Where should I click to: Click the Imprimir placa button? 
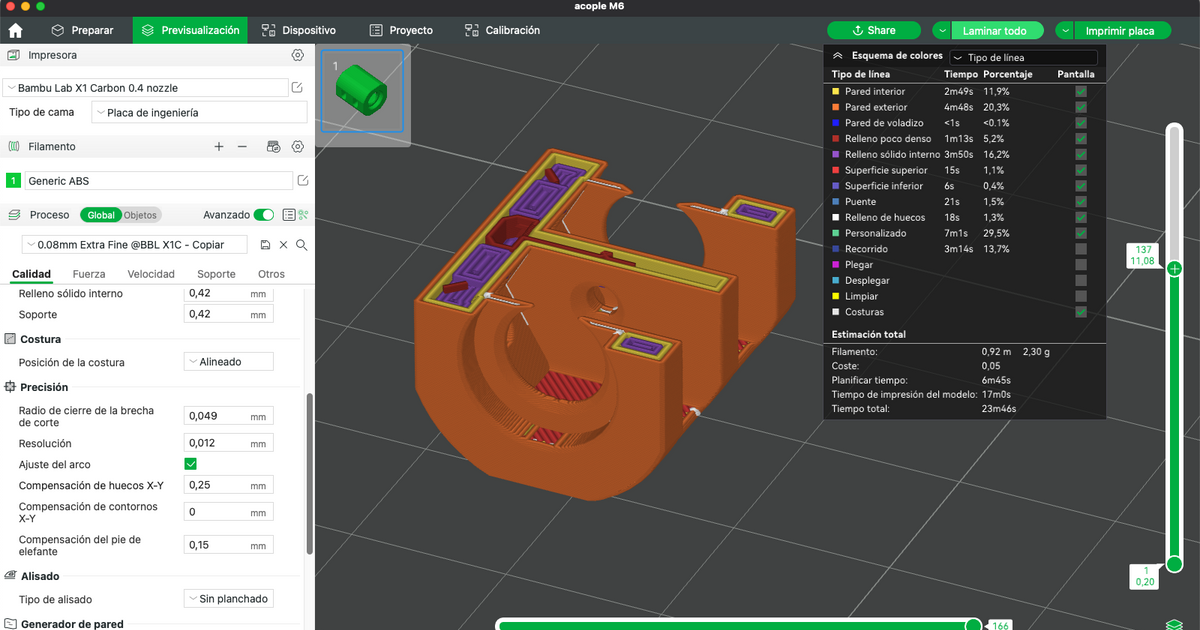pos(1119,31)
